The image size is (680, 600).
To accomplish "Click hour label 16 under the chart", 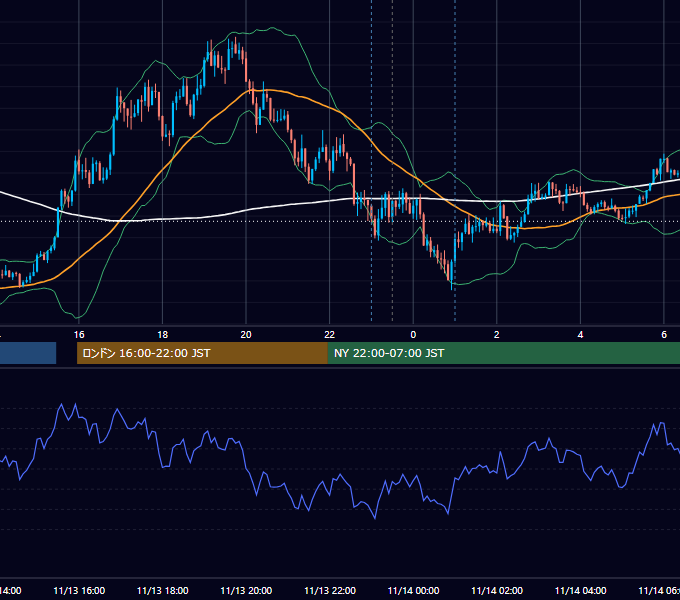I will coord(79,335).
